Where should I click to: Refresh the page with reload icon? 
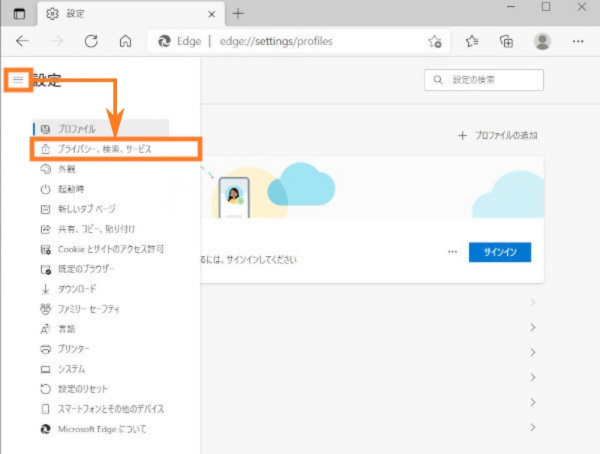coord(90,42)
